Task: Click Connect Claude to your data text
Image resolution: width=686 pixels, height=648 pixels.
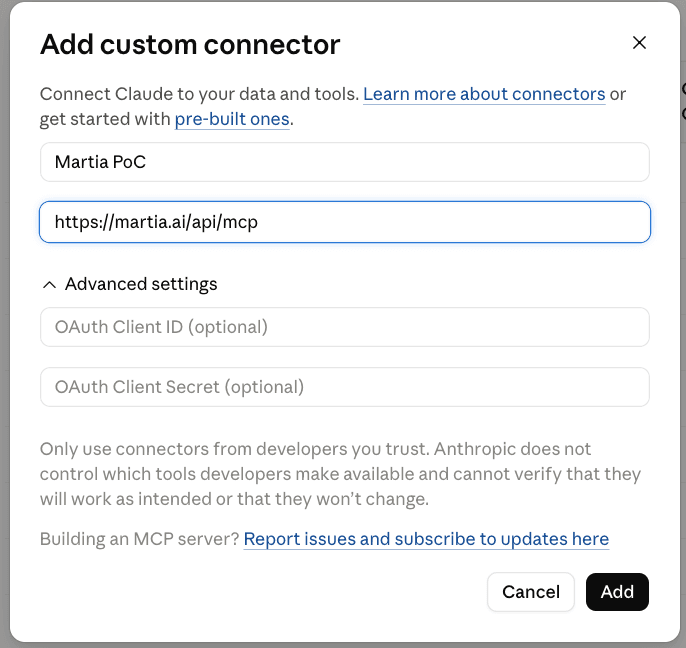Action: point(200,94)
